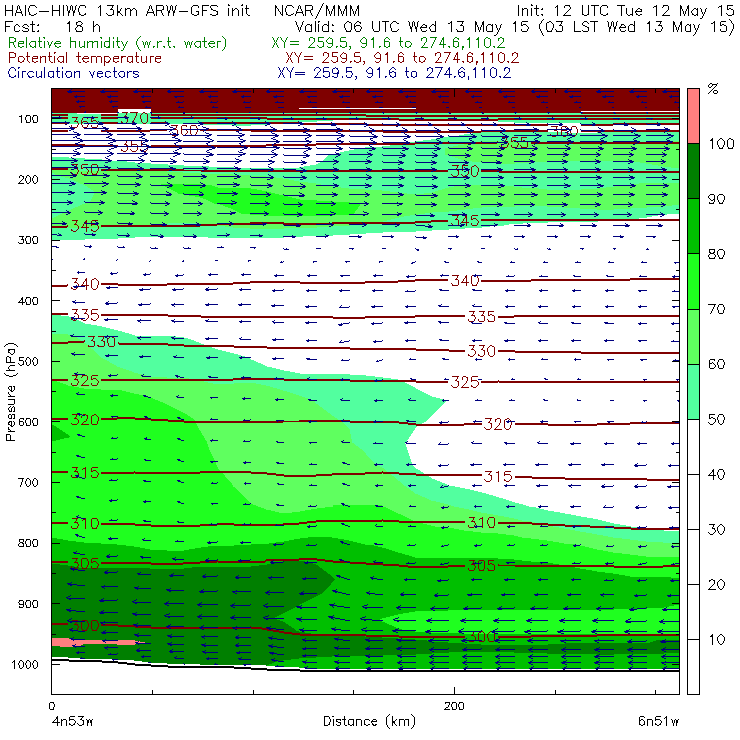
Task: Click the right-hand "340" contour label
Action: pos(465,281)
